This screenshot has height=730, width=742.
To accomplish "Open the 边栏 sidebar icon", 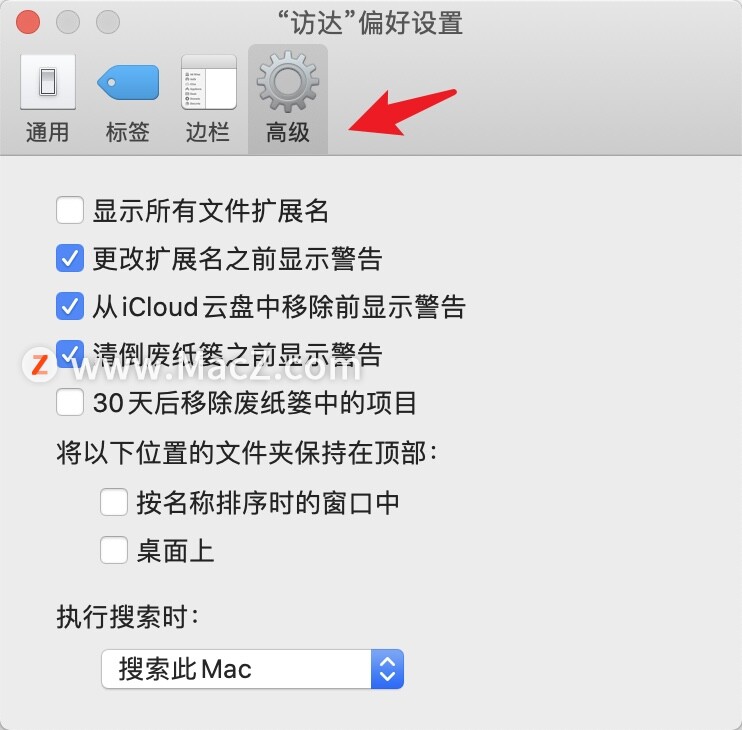I will click(x=209, y=82).
